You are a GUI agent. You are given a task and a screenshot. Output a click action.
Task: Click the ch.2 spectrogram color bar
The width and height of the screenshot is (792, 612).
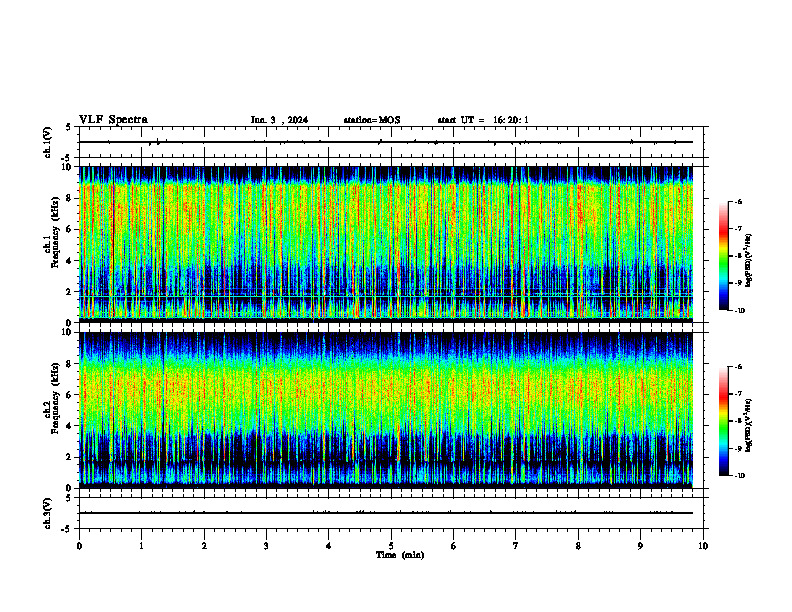[724, 421]
